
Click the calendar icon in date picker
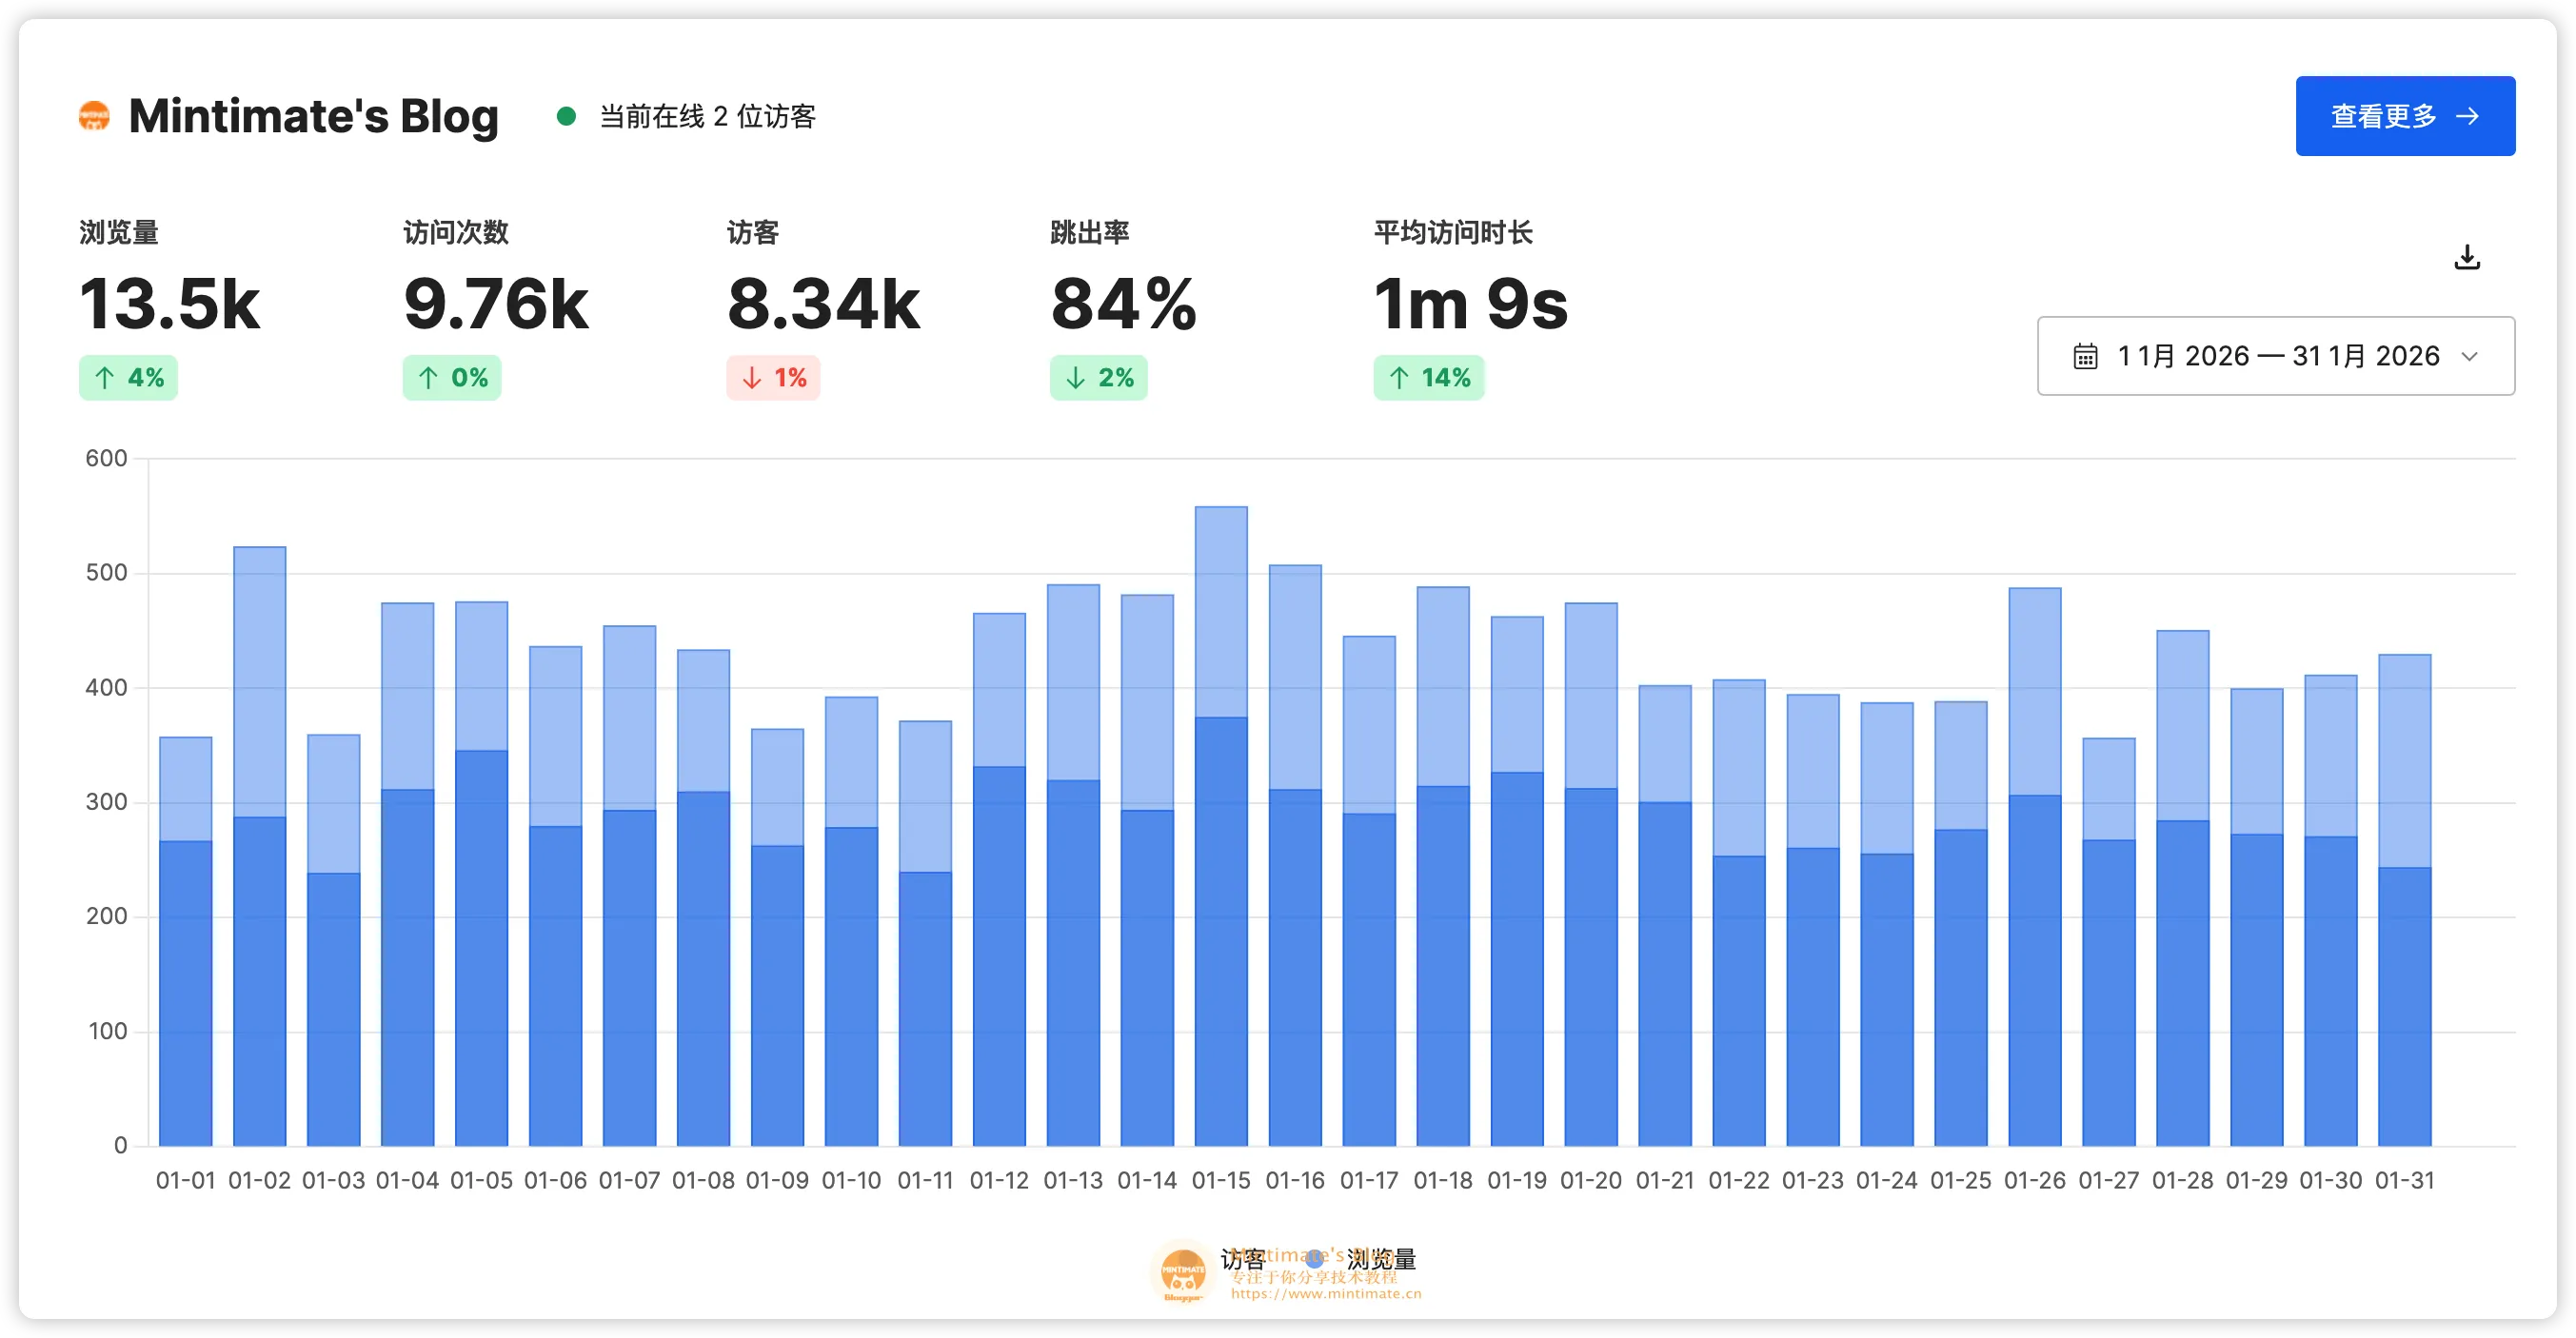[2085, 357]
